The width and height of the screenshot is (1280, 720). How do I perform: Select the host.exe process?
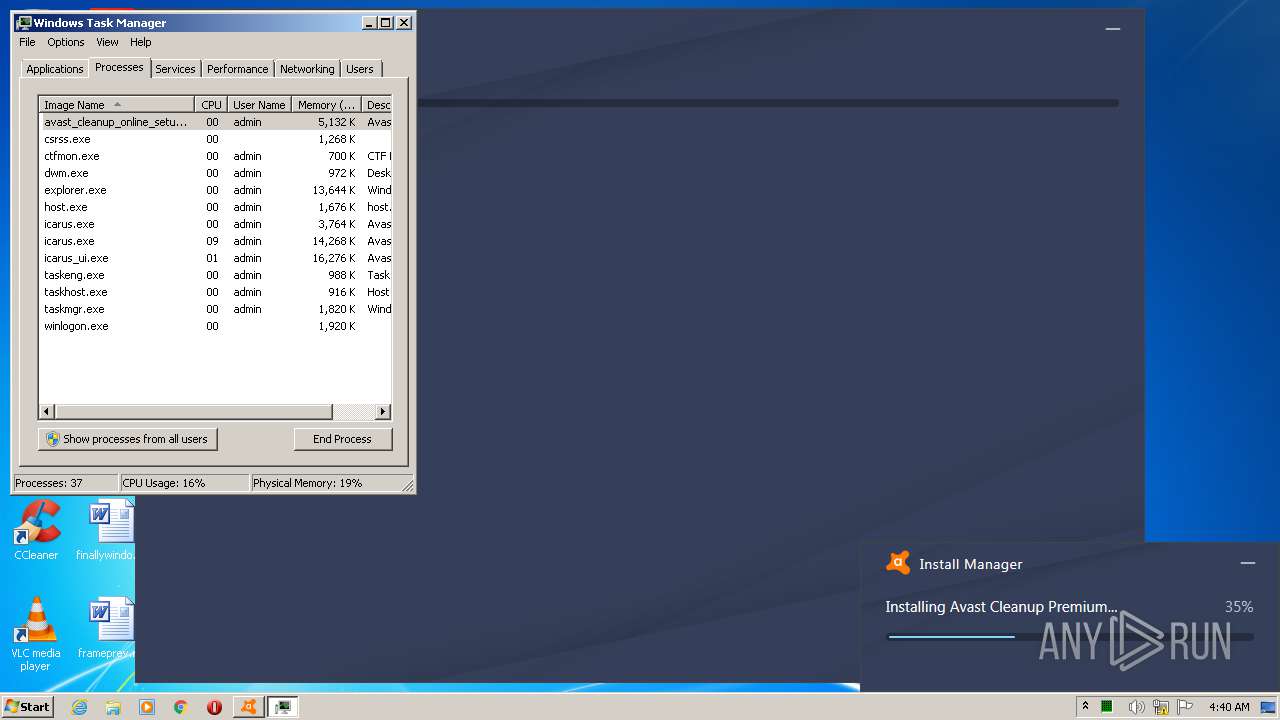(x=215, y=207)
